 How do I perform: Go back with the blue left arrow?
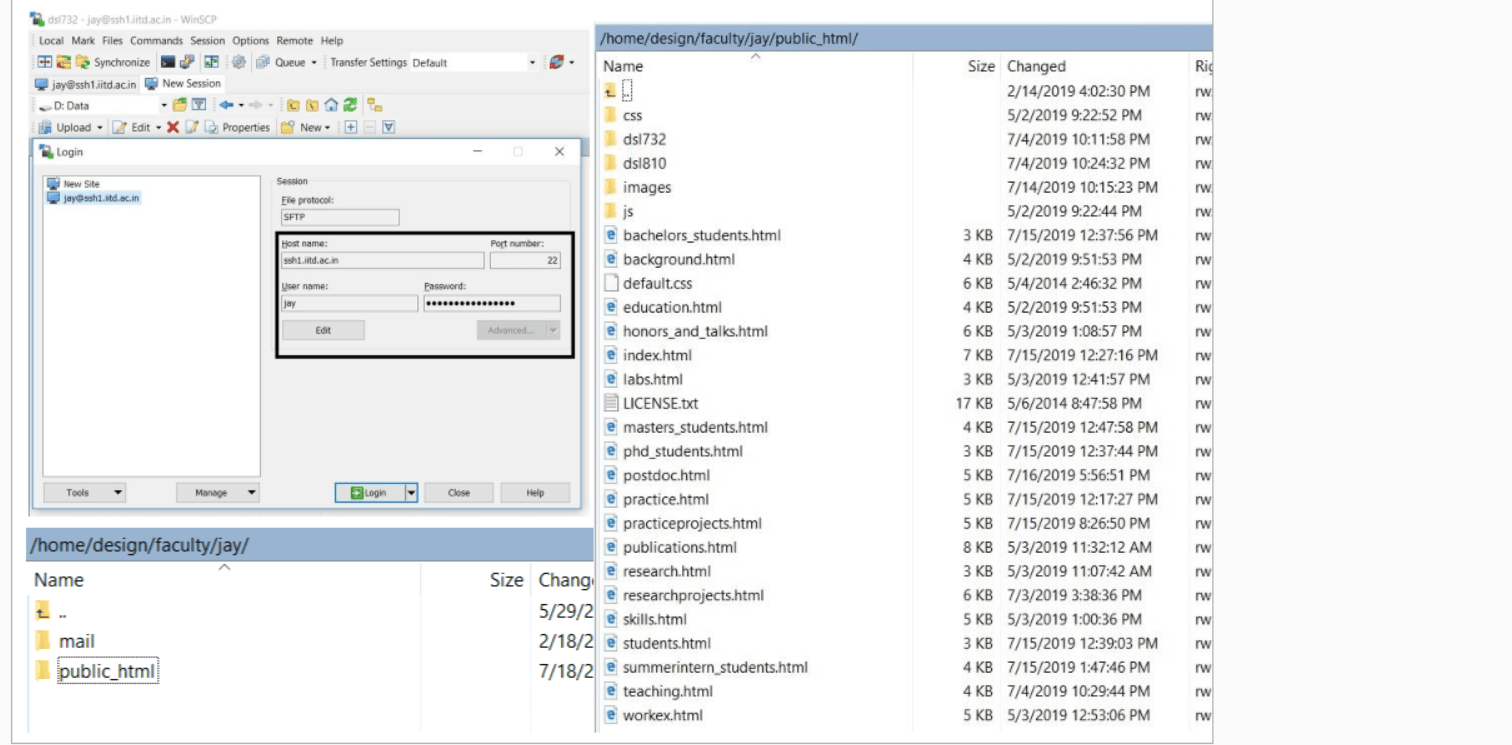click(x=226, y=105)
